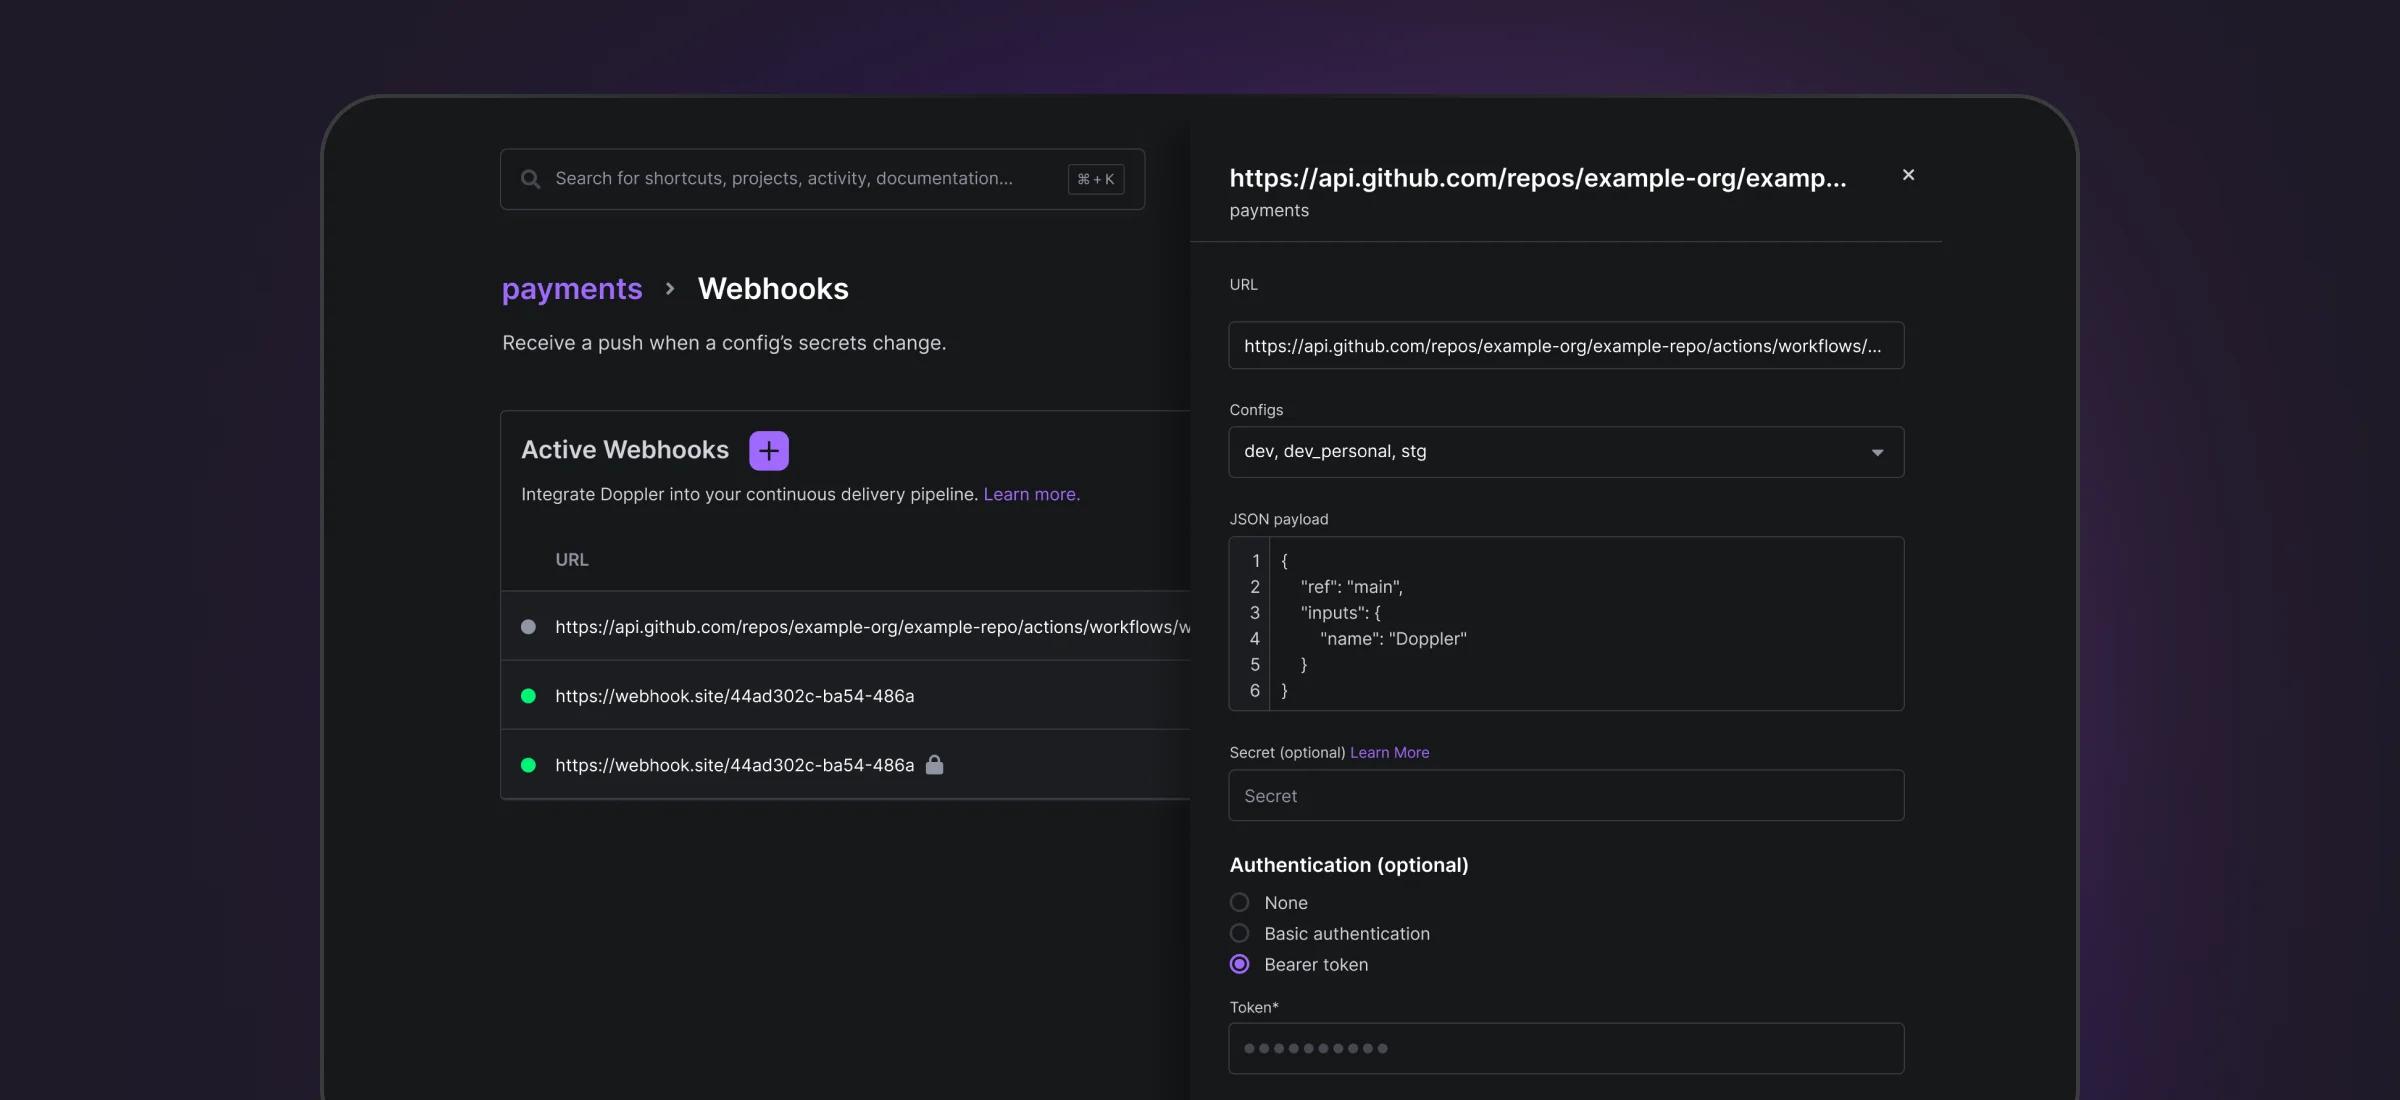Click the search magnifier icon
The height and width of the screenshot is (1100, 2400).
[x=531, y=179]
